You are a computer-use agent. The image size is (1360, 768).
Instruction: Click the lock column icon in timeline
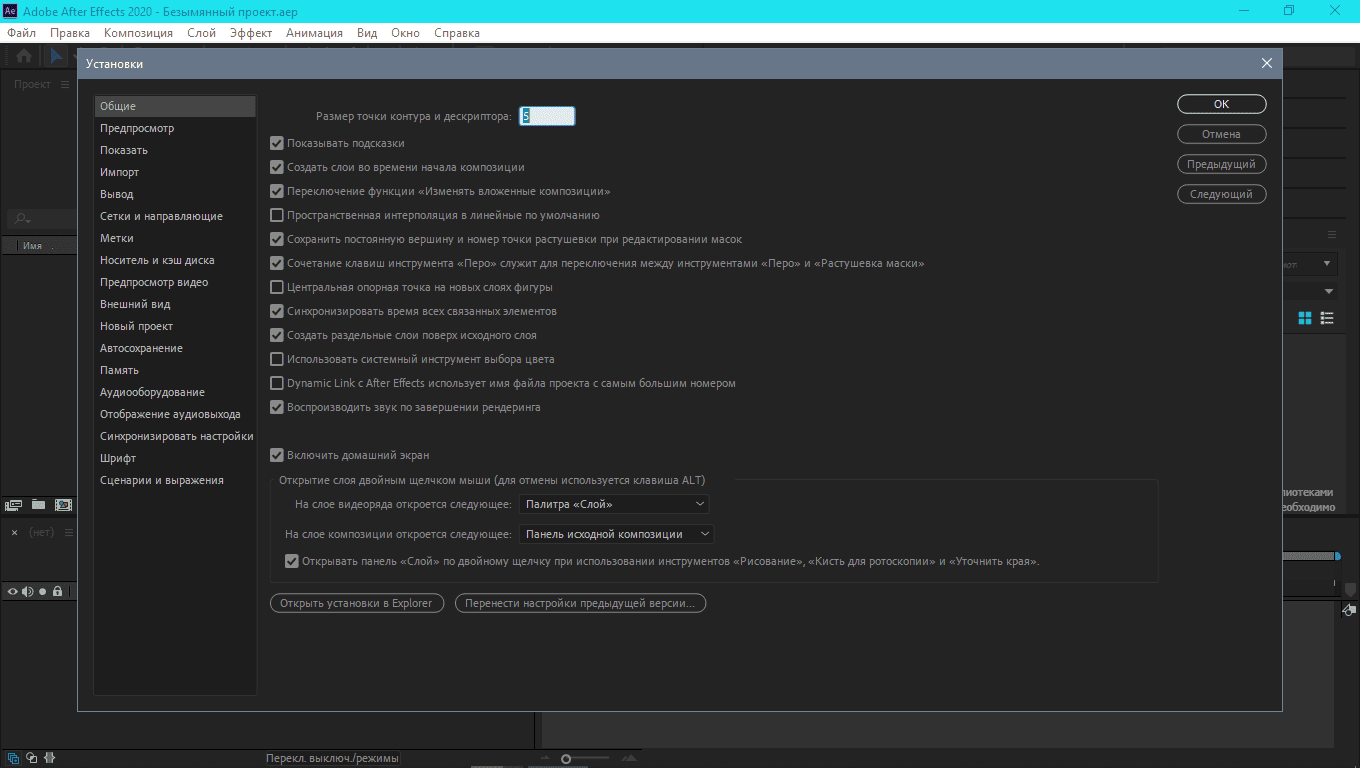[x=58, y=592]
